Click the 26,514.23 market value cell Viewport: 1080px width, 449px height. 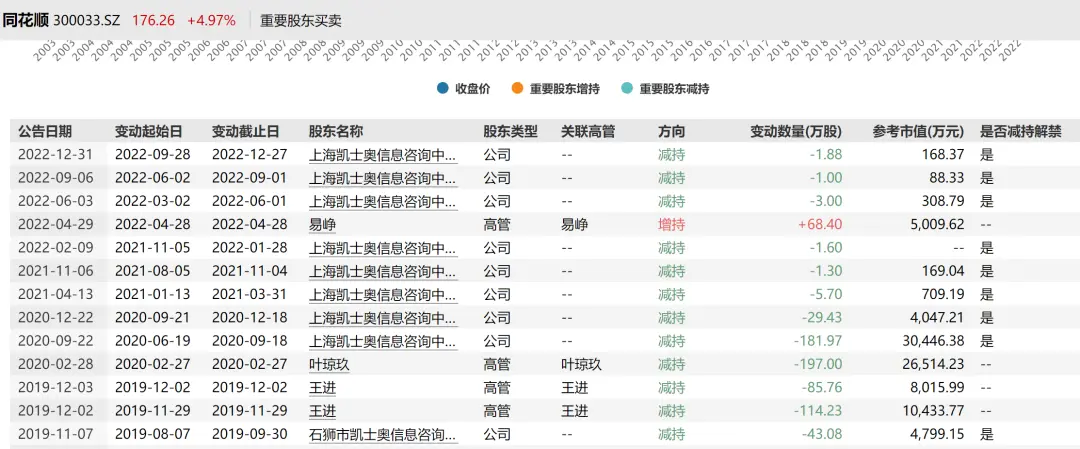(933, 364)
